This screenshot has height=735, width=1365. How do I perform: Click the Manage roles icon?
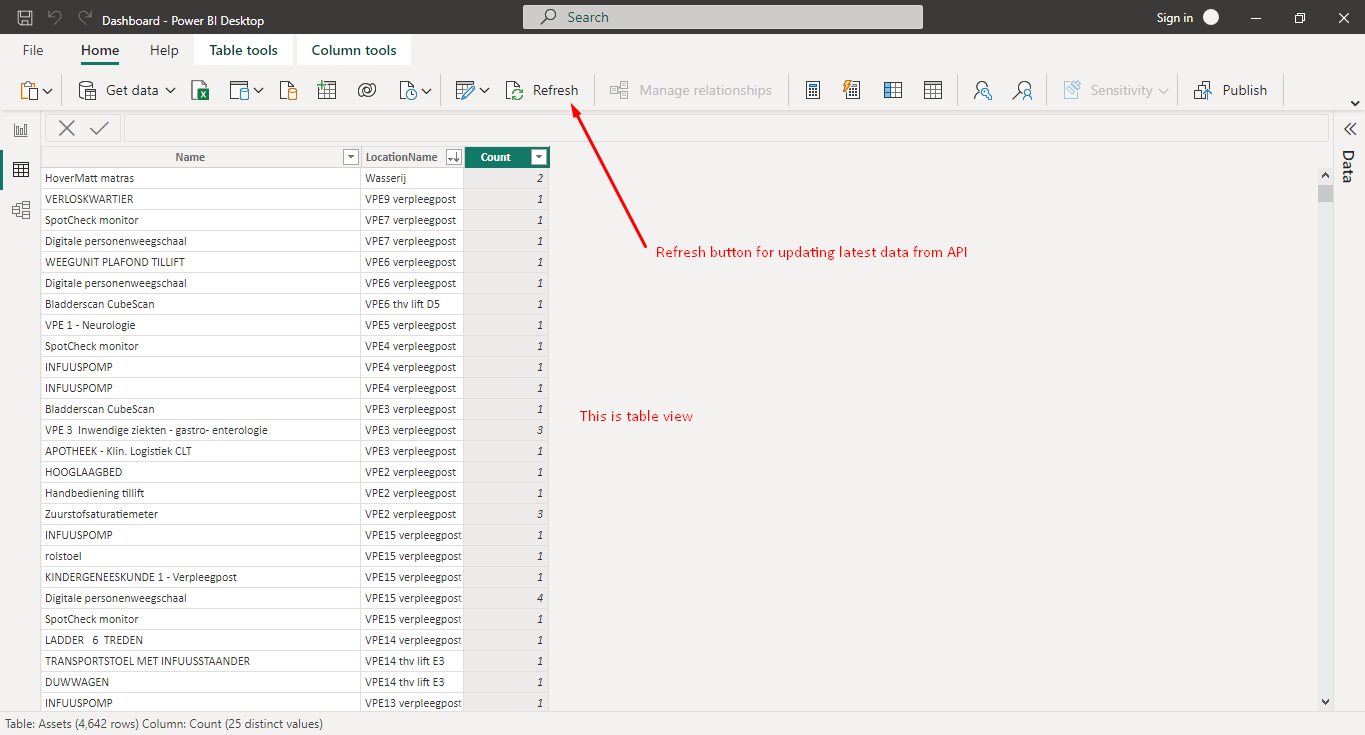tap(982, 91)
